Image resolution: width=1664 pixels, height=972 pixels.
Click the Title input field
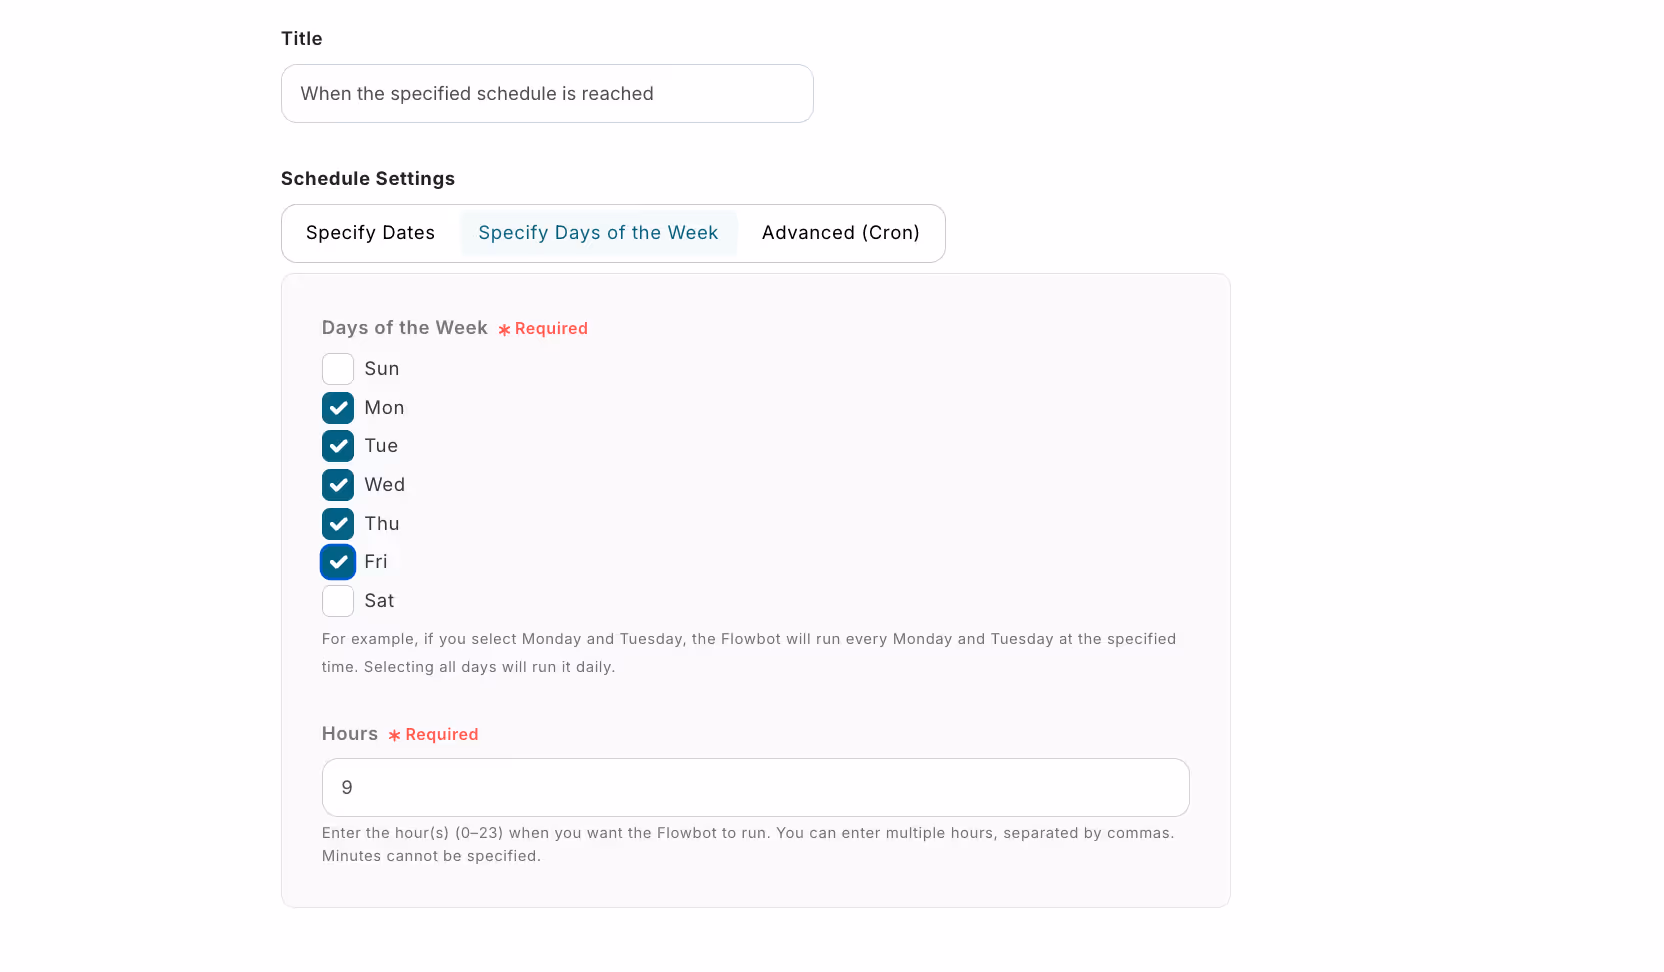(x=547, y=94)
